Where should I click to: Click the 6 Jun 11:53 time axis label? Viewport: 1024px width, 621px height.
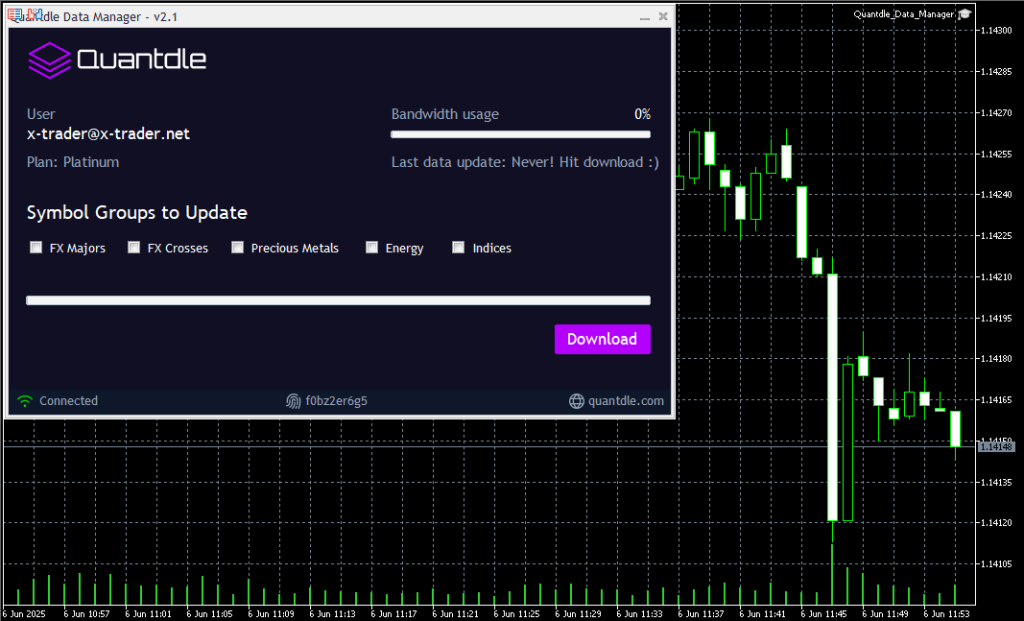946,614
